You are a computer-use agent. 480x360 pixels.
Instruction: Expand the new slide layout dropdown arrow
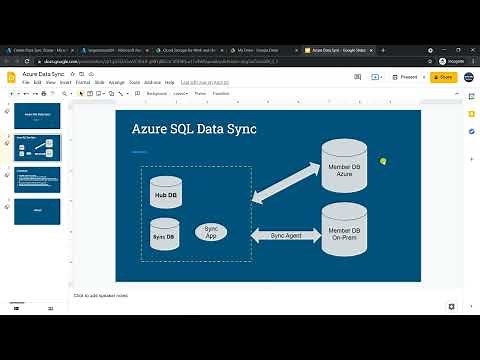click(x=19, y=94)
